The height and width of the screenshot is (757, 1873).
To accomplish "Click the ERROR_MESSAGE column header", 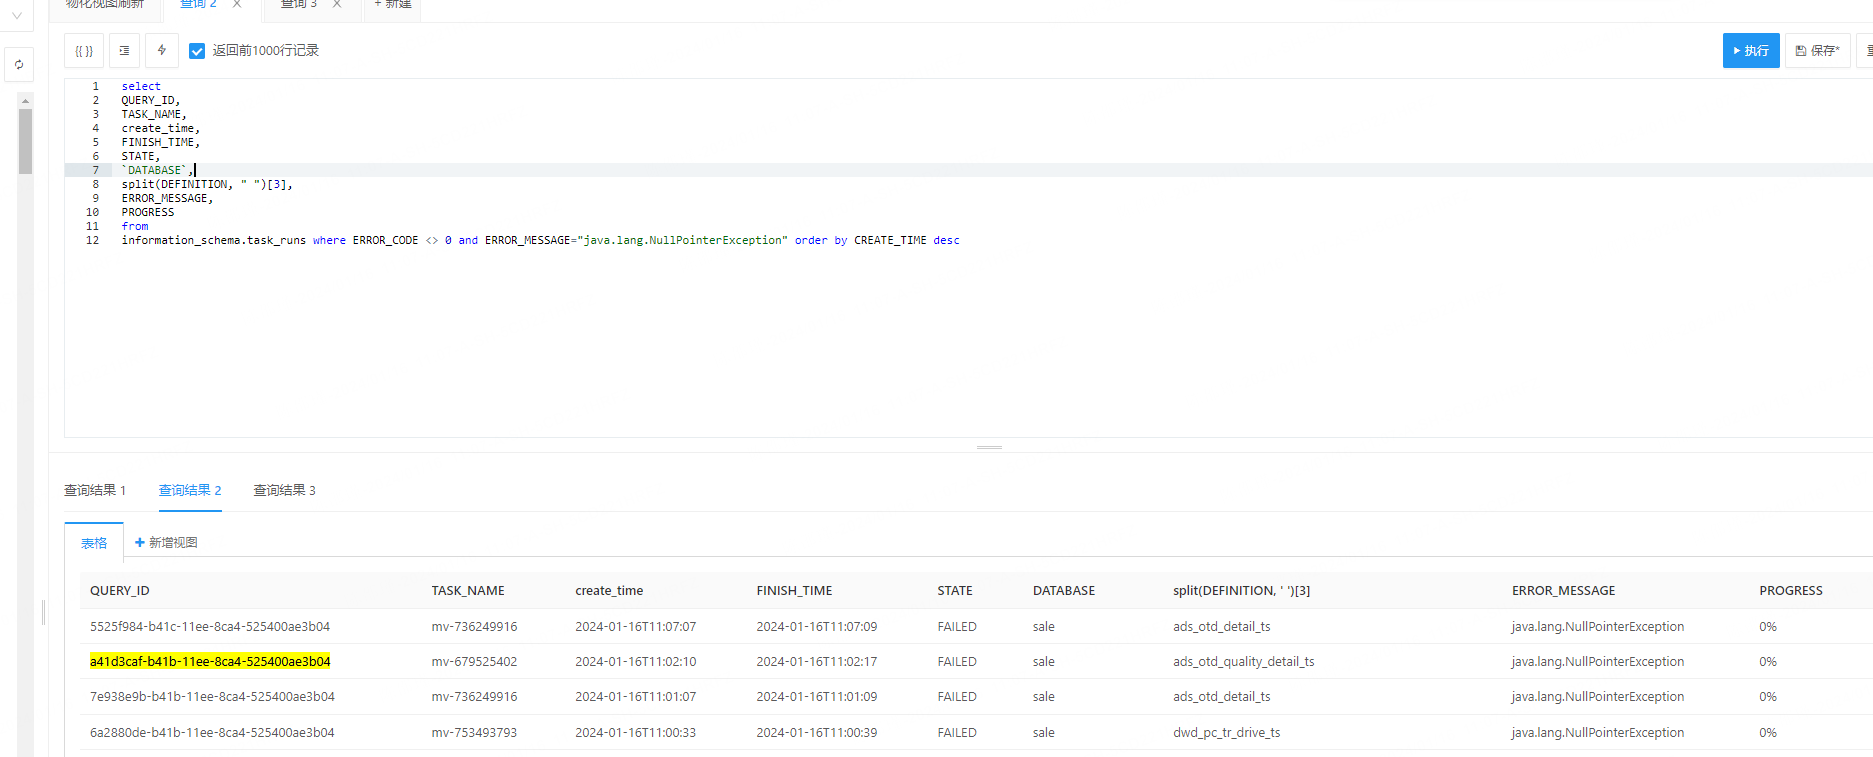I will click(1563, 591).
